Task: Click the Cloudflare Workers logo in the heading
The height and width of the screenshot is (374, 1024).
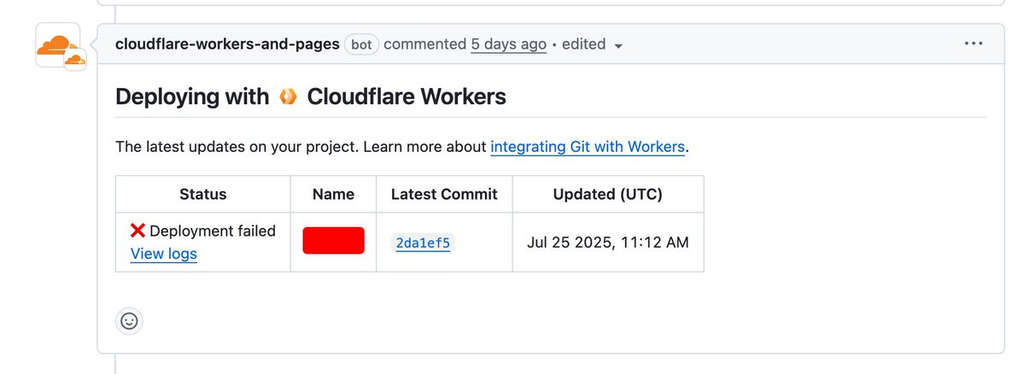Action: (x=288, y=97)
